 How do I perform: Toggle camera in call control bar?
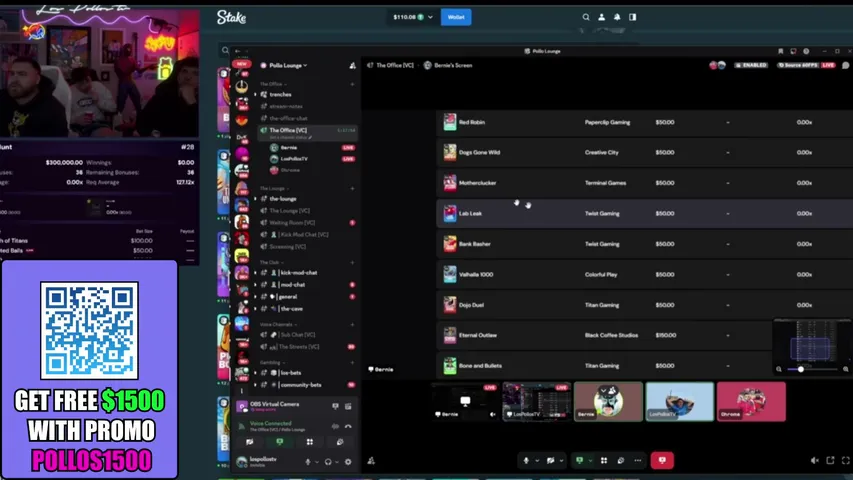point(551,460)
